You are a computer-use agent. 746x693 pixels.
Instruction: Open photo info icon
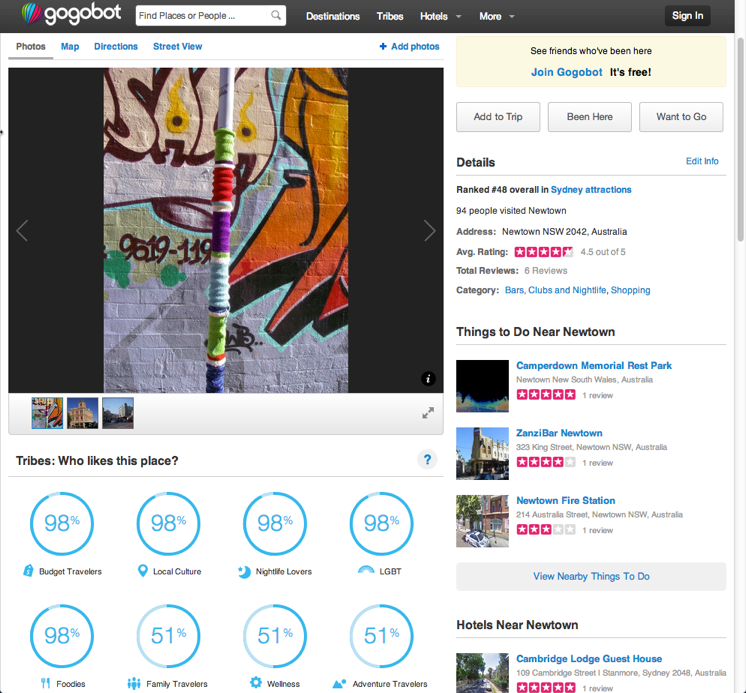(x=428, y=379)
